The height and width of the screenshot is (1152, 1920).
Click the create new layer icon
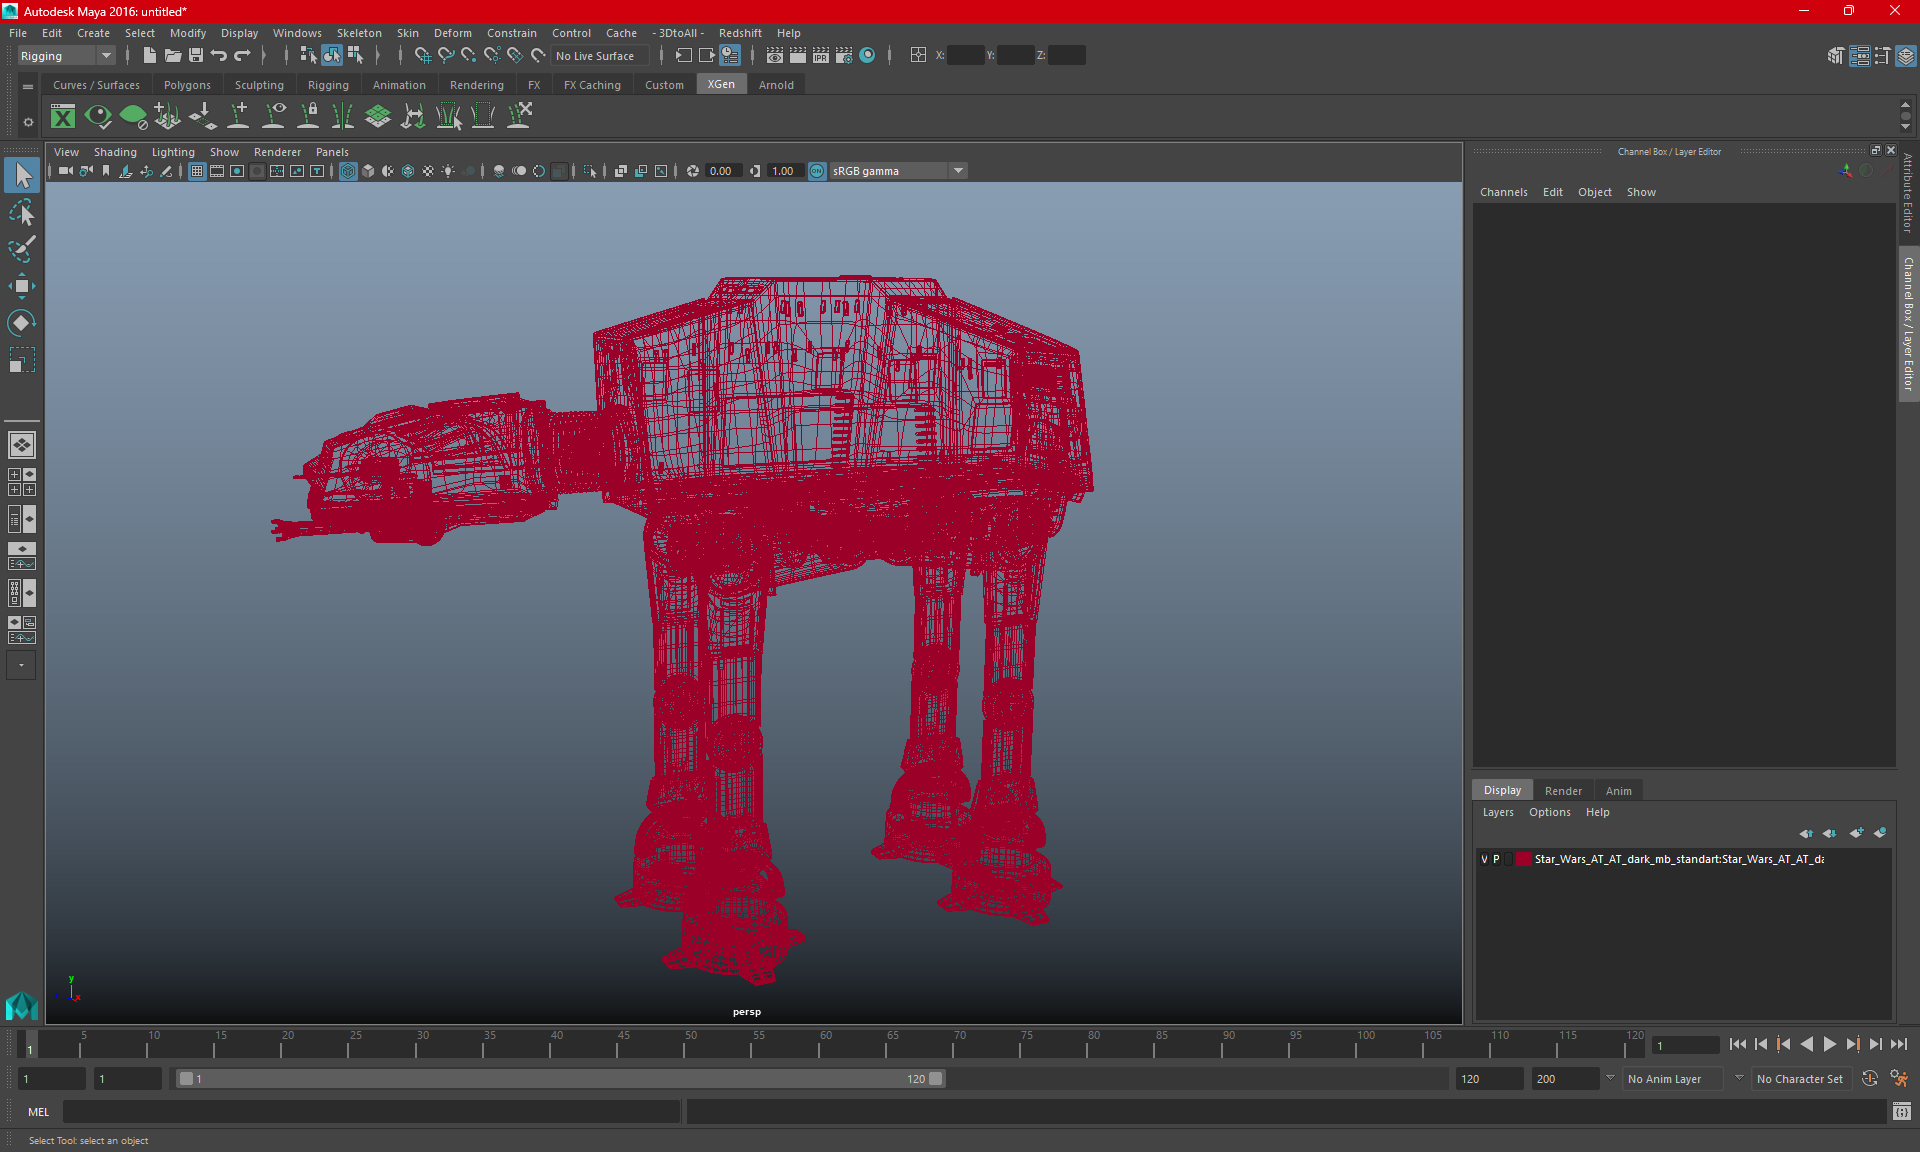(1857, 833)
